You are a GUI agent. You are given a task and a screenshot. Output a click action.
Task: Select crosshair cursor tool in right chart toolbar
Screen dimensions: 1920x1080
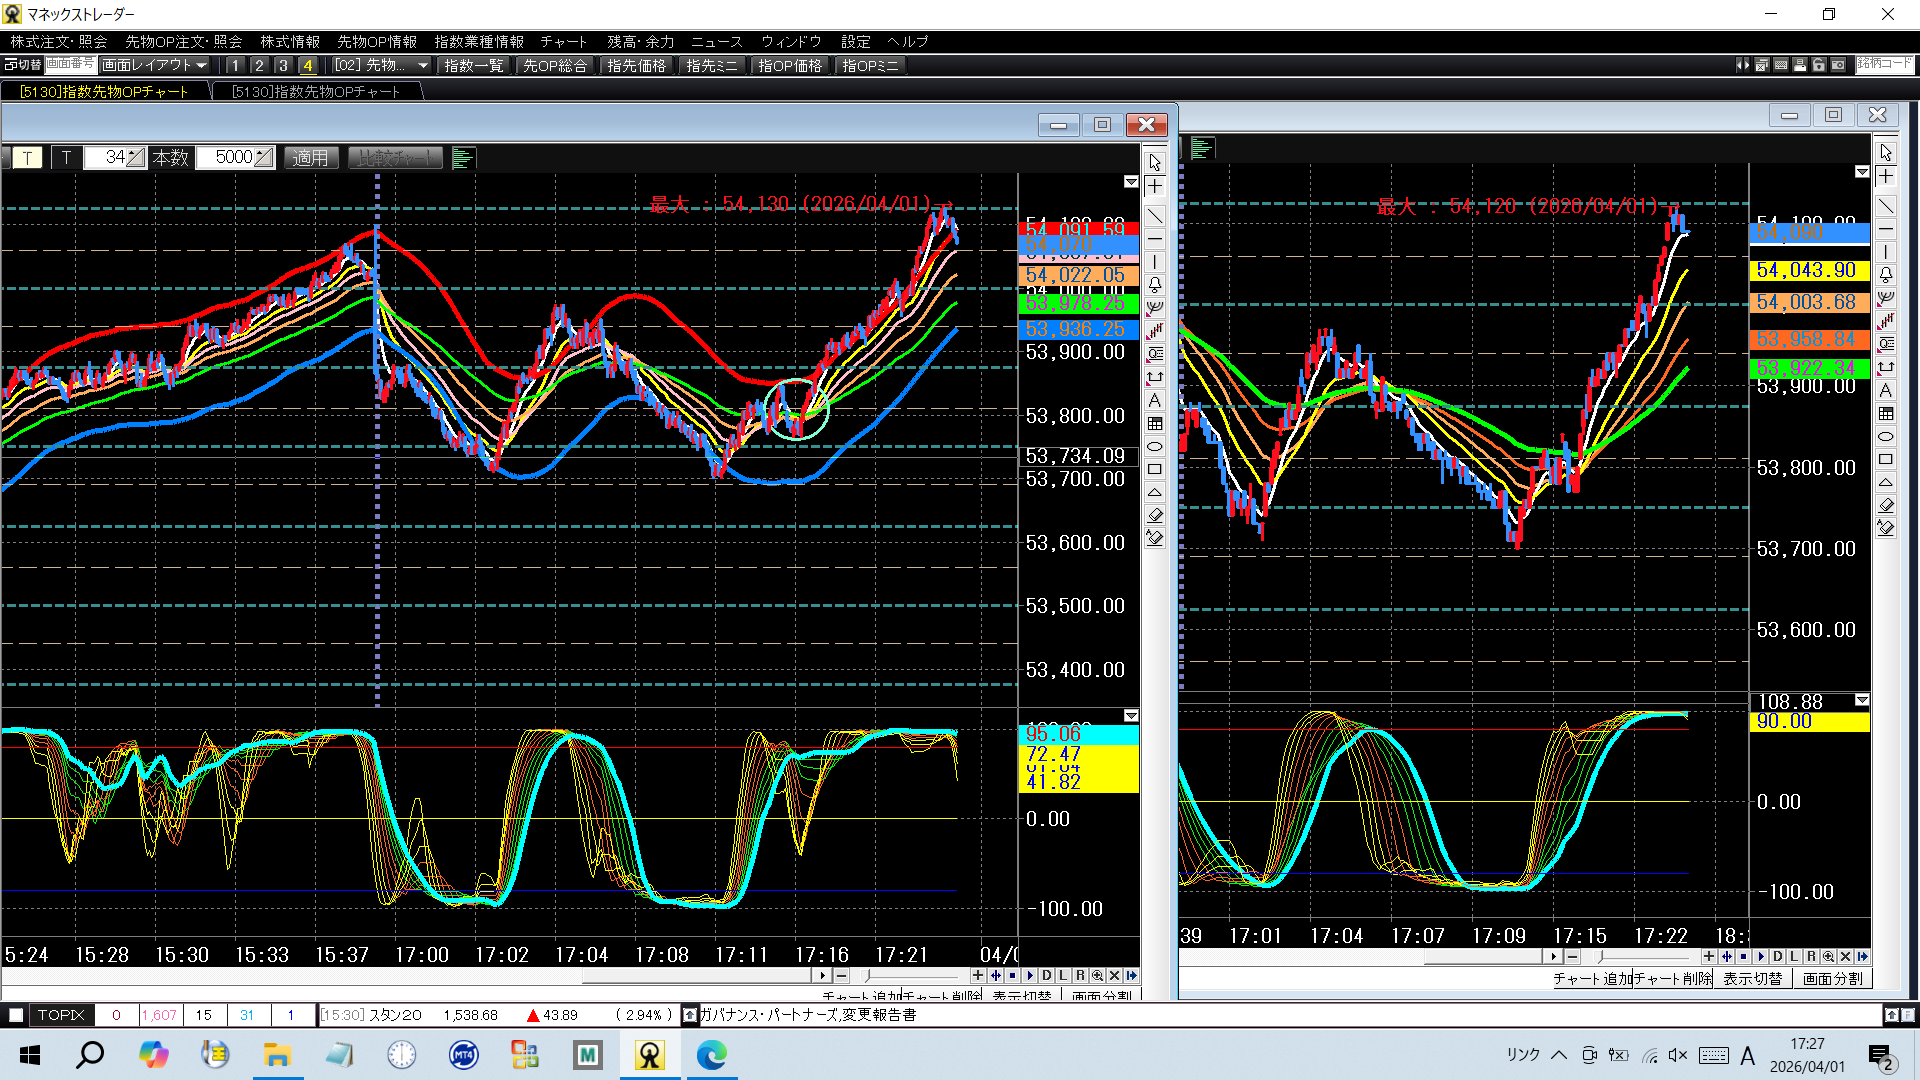tap(1885, 177)
